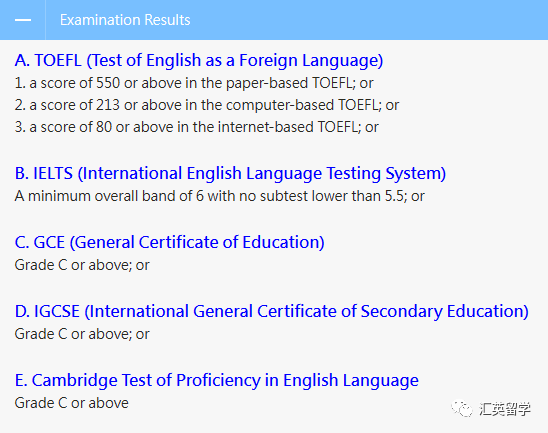This screenshot has width=548, height=433.
Task: Open the TOEFL heading link
Action: (199, 60)
